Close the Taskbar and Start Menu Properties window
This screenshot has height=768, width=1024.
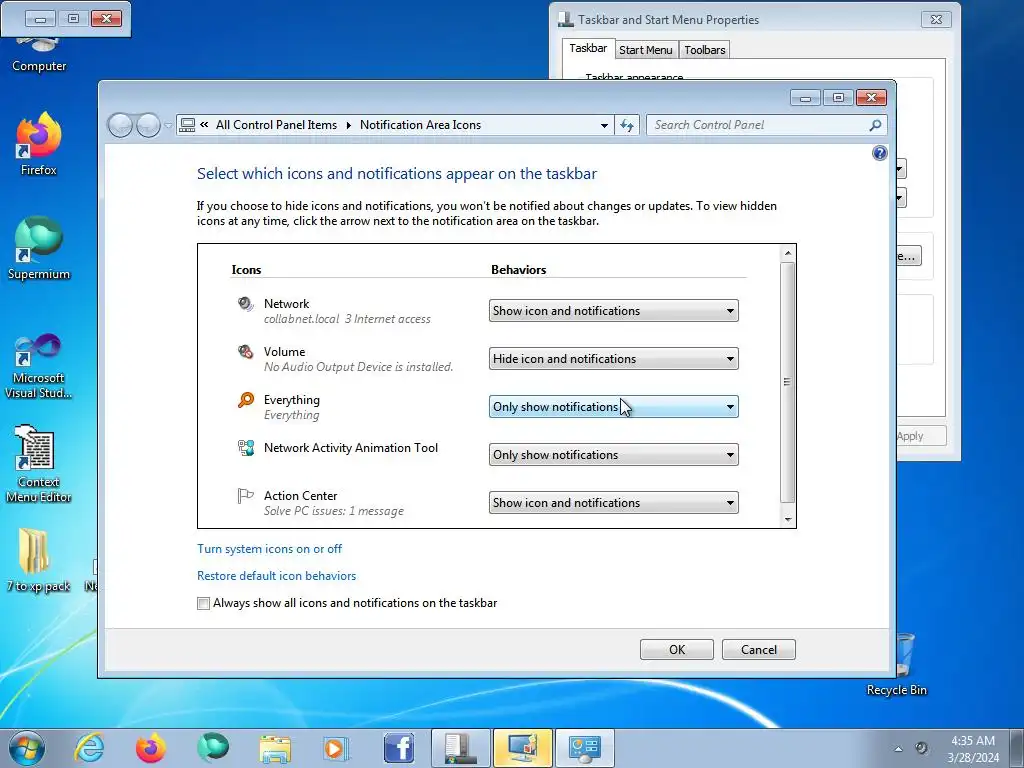point(936,20)
